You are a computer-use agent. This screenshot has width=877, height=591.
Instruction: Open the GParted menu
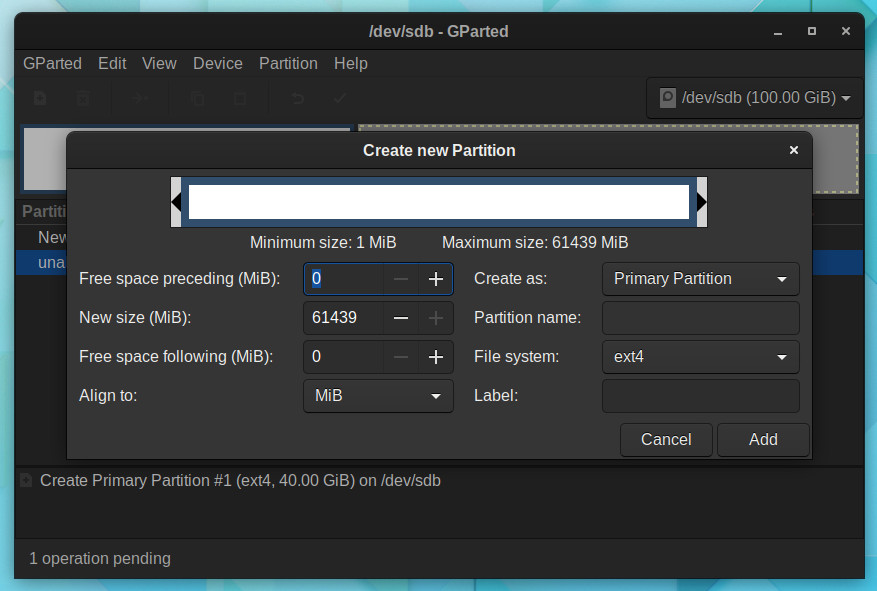click(52, 64)
